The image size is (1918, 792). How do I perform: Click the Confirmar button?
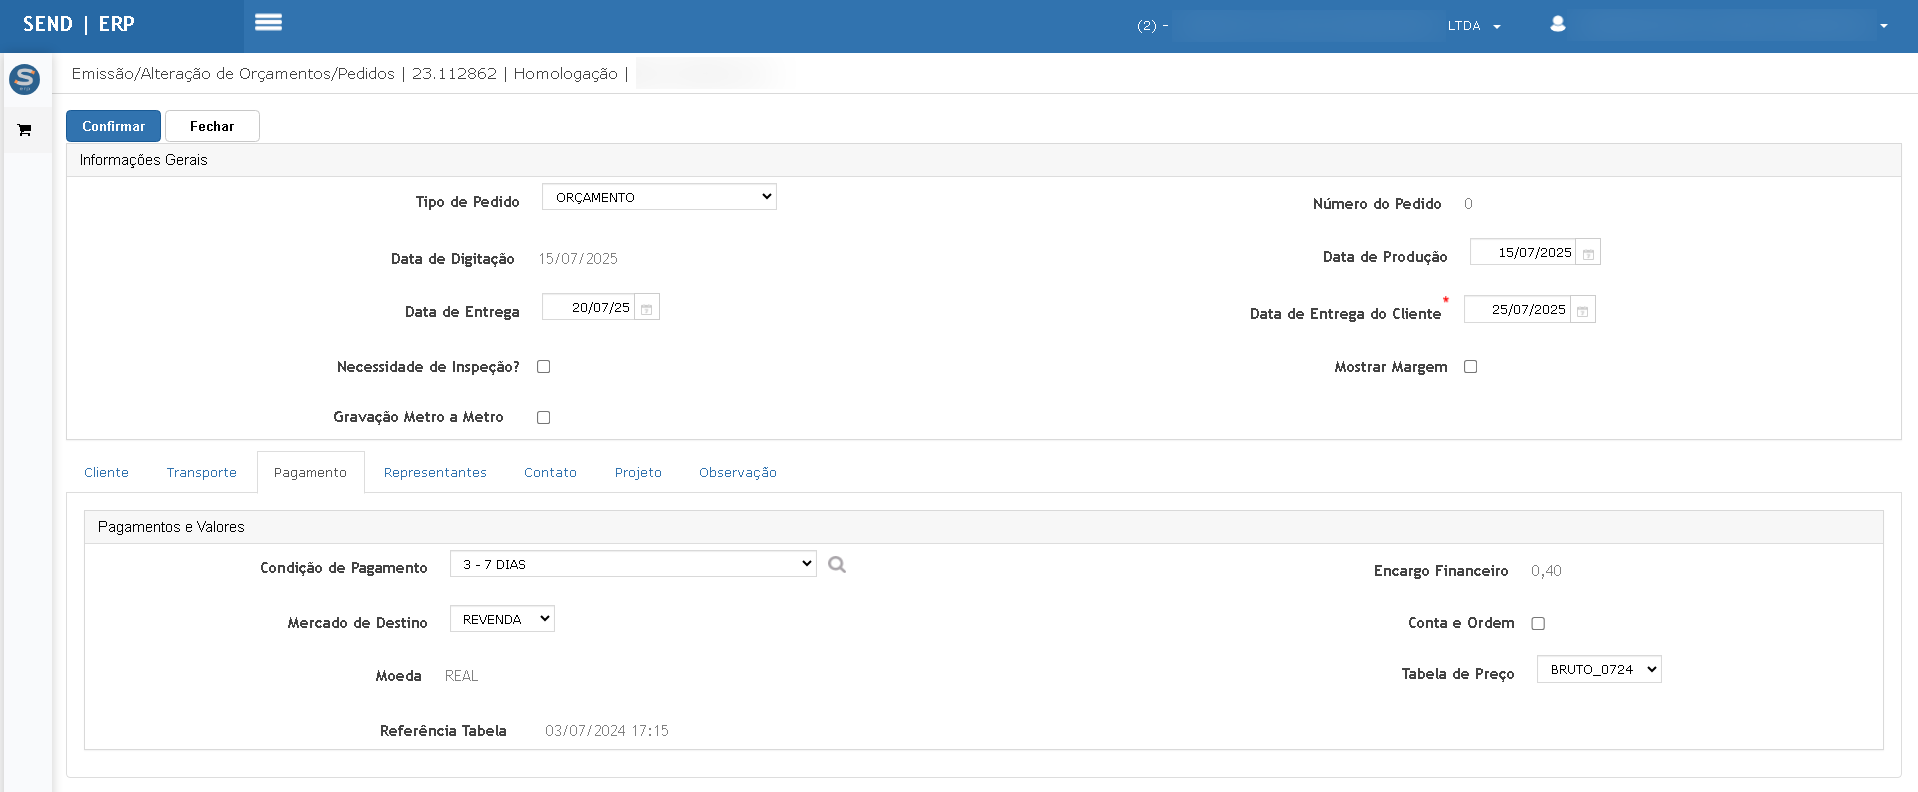tap(113, 126)
